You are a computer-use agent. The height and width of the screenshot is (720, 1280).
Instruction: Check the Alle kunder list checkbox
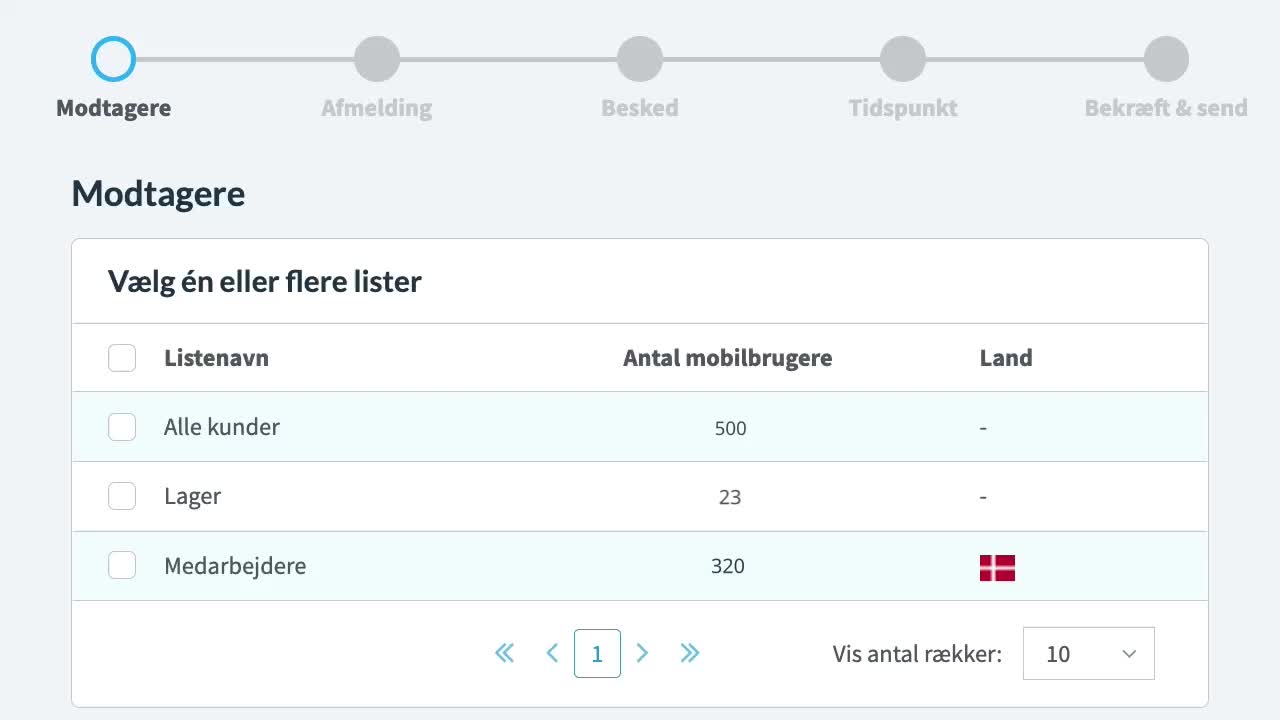(122, 427)
